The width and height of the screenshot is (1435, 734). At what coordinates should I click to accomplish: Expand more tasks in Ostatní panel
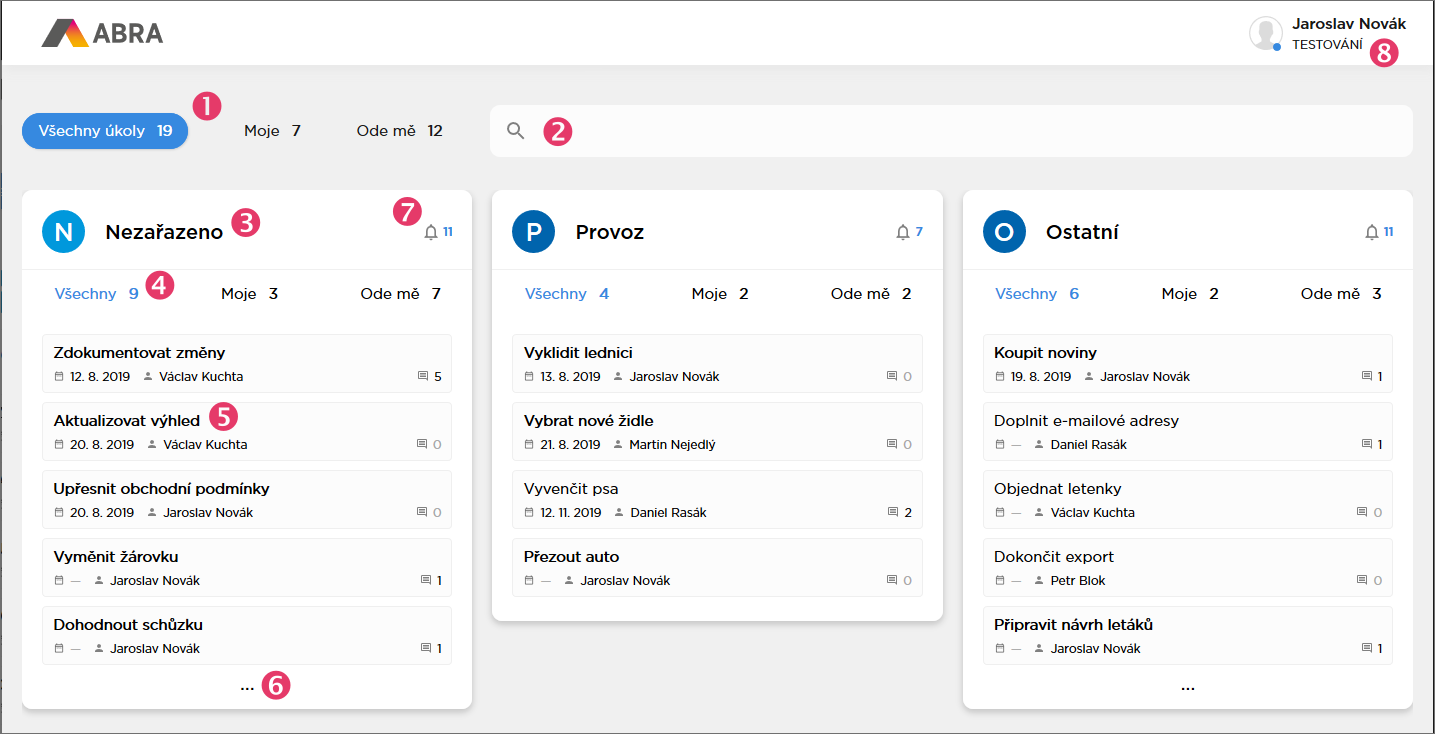coord(1187,687)
